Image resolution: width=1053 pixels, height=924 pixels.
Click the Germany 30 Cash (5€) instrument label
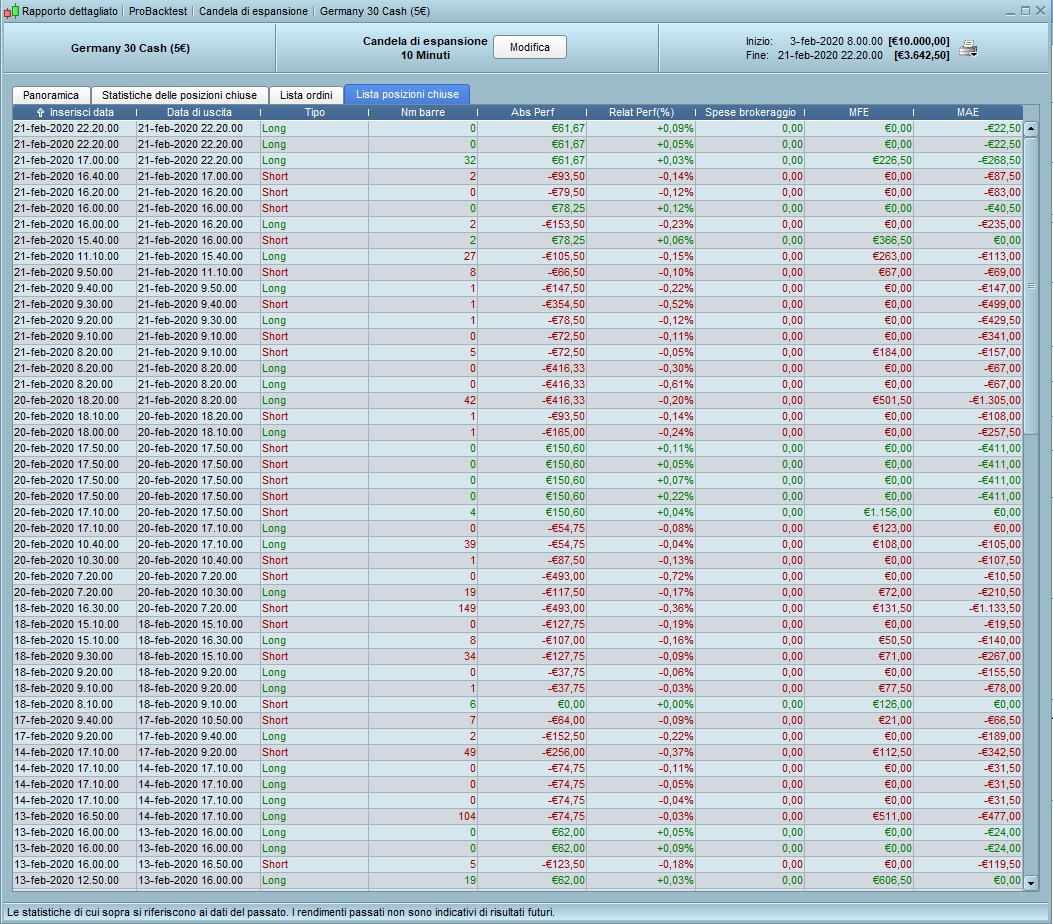pos(130,48)
